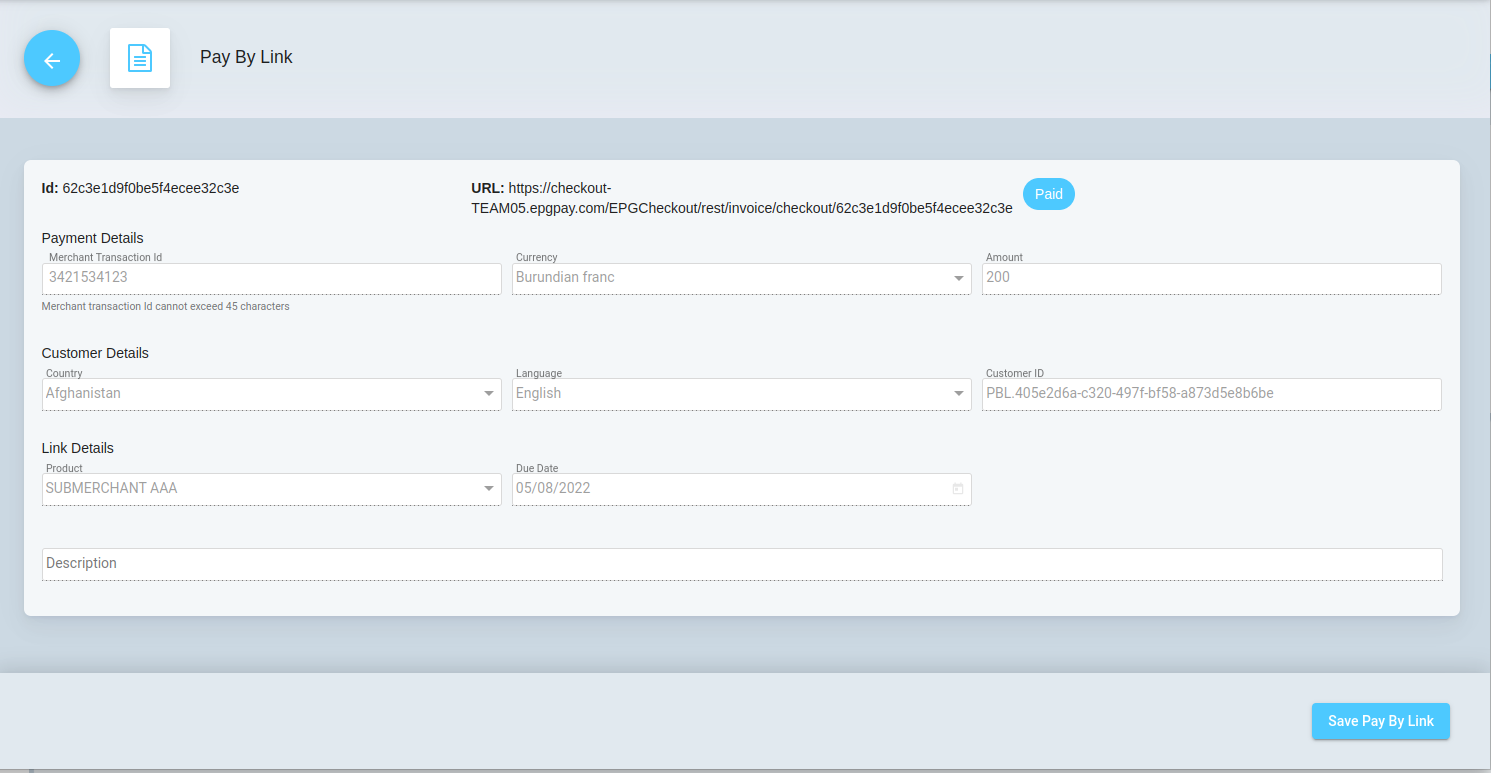Click the Pay By Link page title
Viewport: 1491px width, 773px height.
point(246,57)
